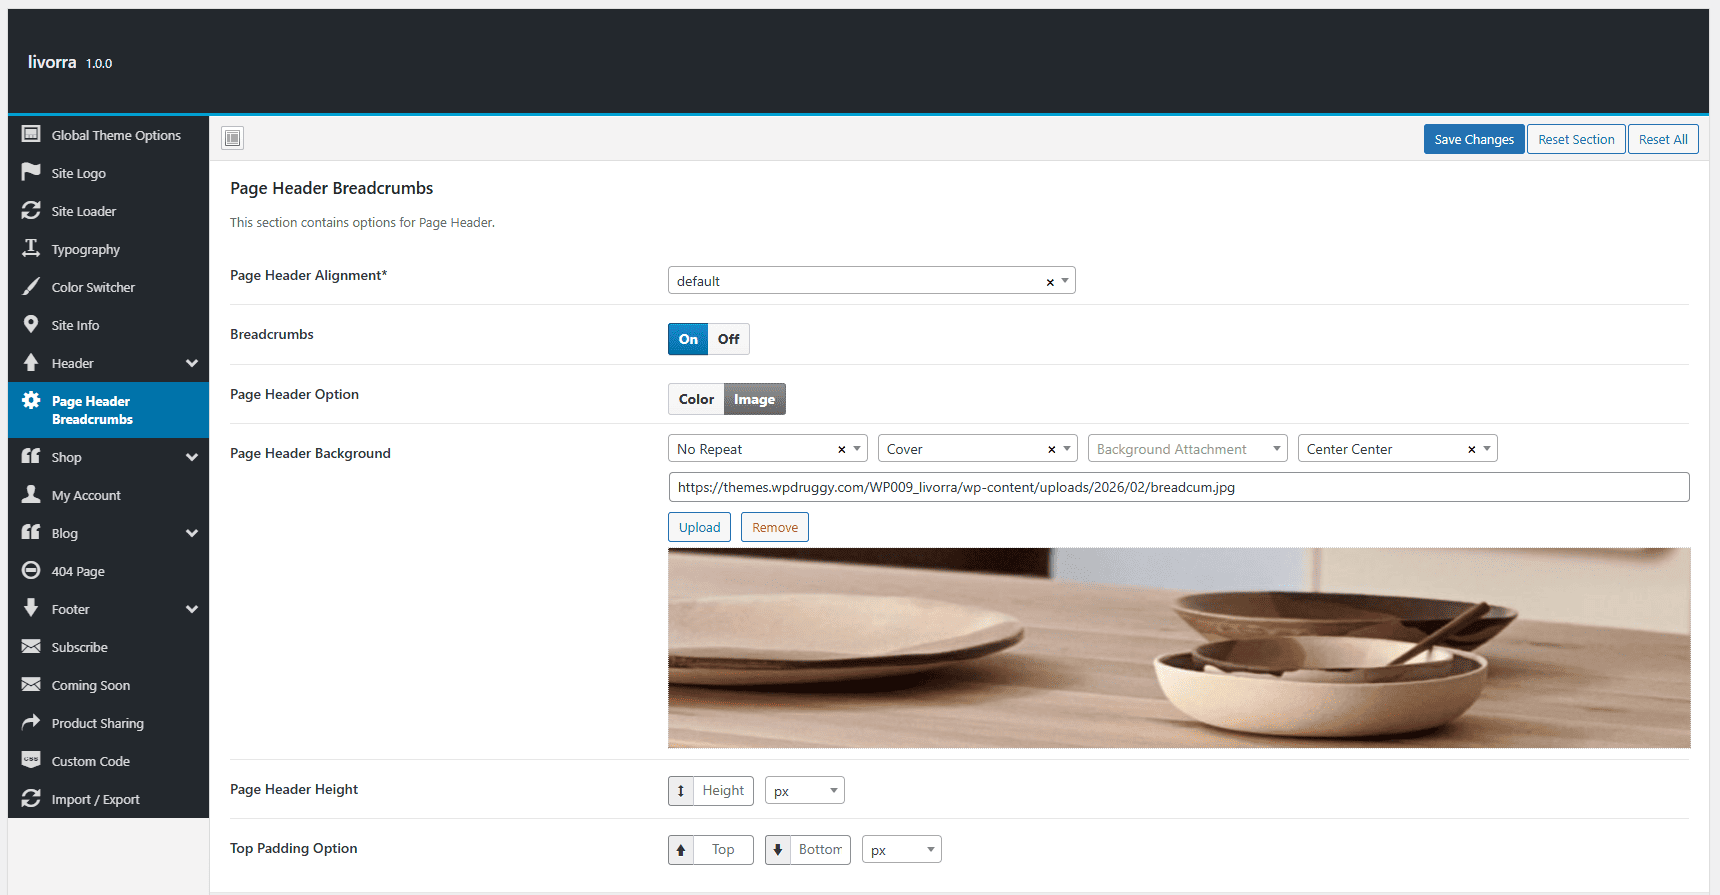
Task: Click the Color Switcher brush icon
Action: 31,286
